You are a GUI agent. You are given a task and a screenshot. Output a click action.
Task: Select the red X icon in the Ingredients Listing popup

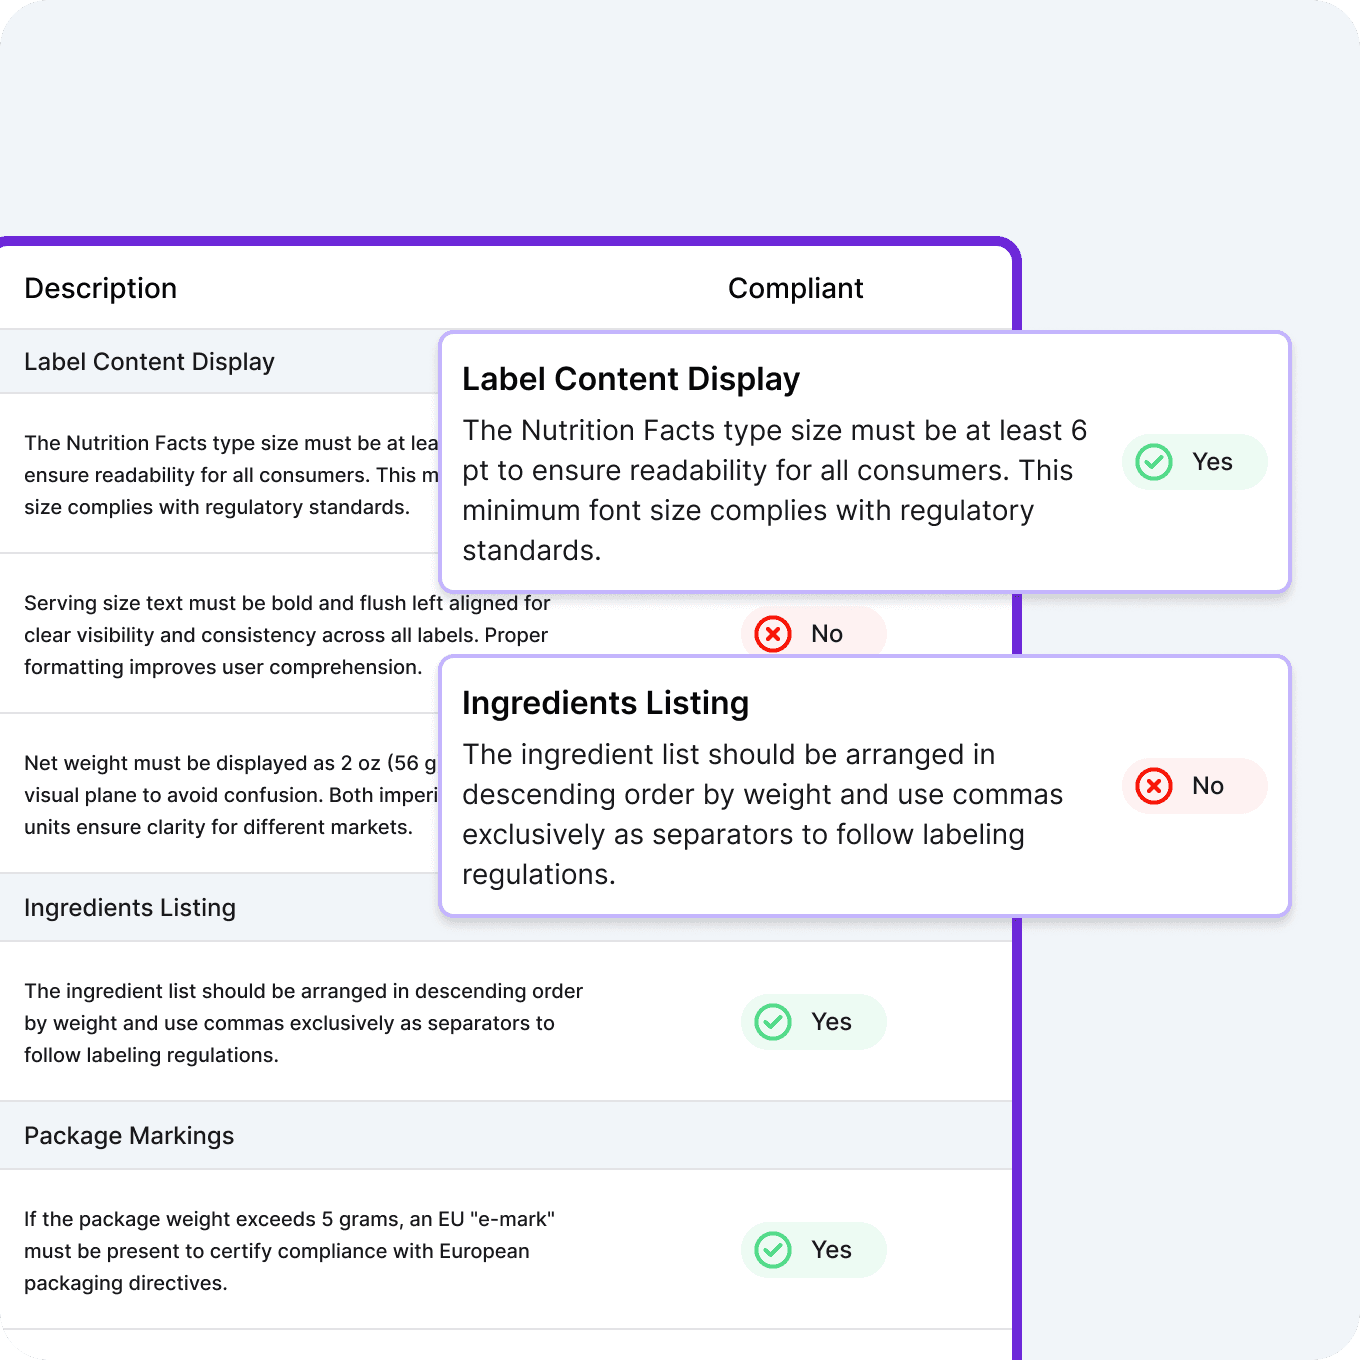point(1153,786)
